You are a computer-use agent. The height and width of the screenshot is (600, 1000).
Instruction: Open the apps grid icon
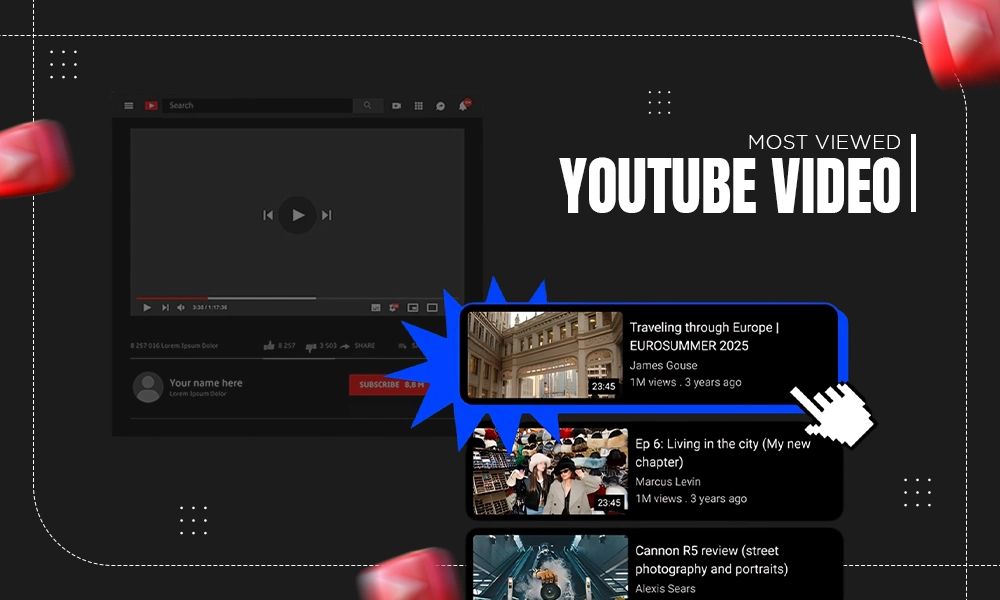click(x=418, y=106)
